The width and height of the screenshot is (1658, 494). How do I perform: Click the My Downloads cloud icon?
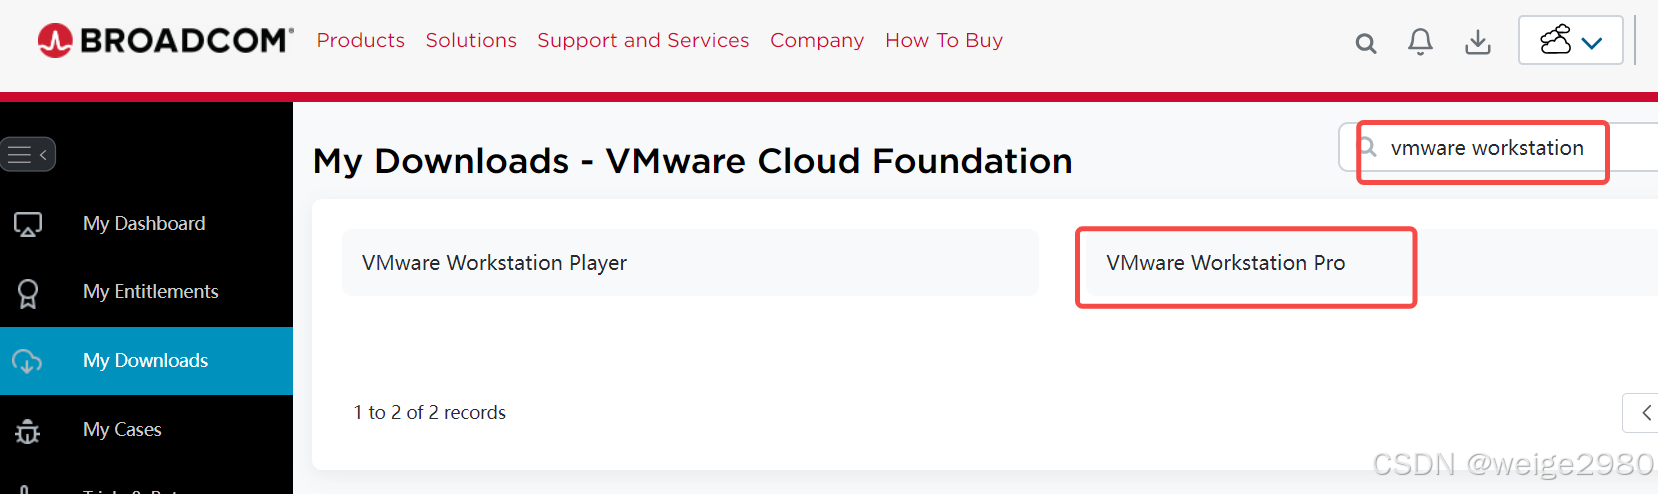click(28, 361)
